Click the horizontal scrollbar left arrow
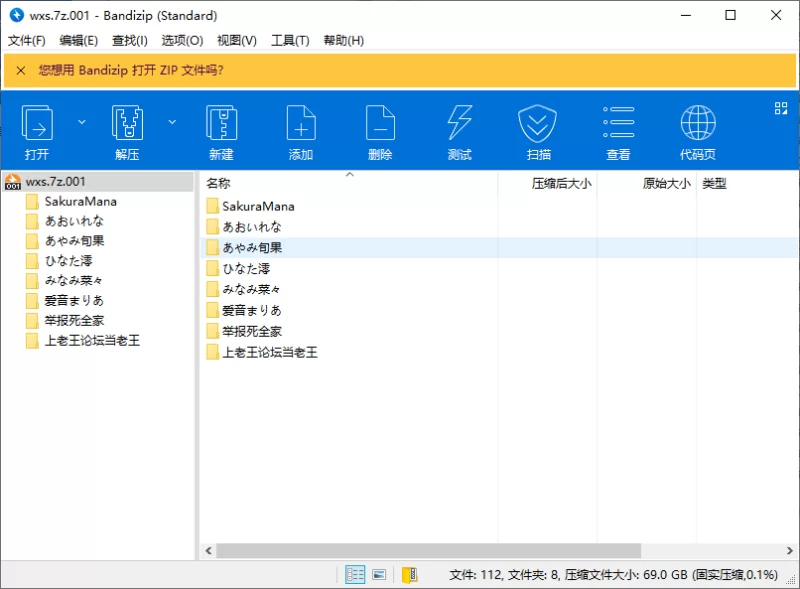The image size is (800, 589). (x=209, y=551)
